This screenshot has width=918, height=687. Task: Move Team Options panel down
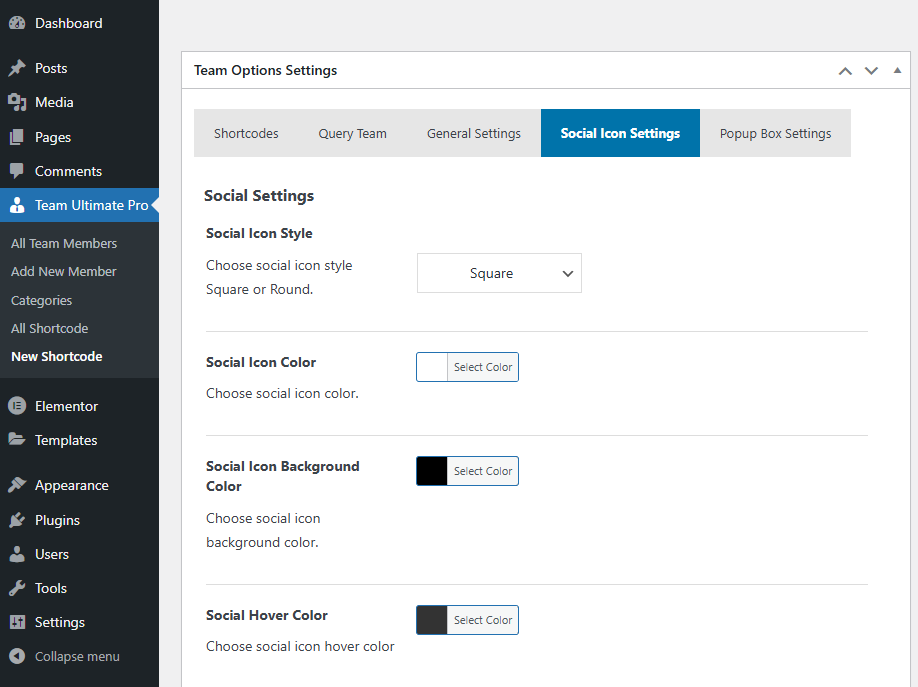coord(871,71)
